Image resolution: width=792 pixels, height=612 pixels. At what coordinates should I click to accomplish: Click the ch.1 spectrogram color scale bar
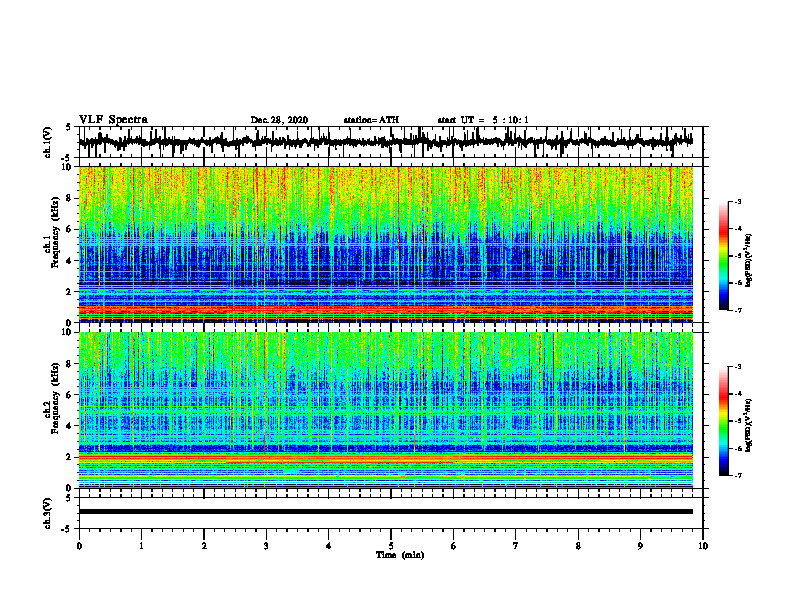[723, 256]
